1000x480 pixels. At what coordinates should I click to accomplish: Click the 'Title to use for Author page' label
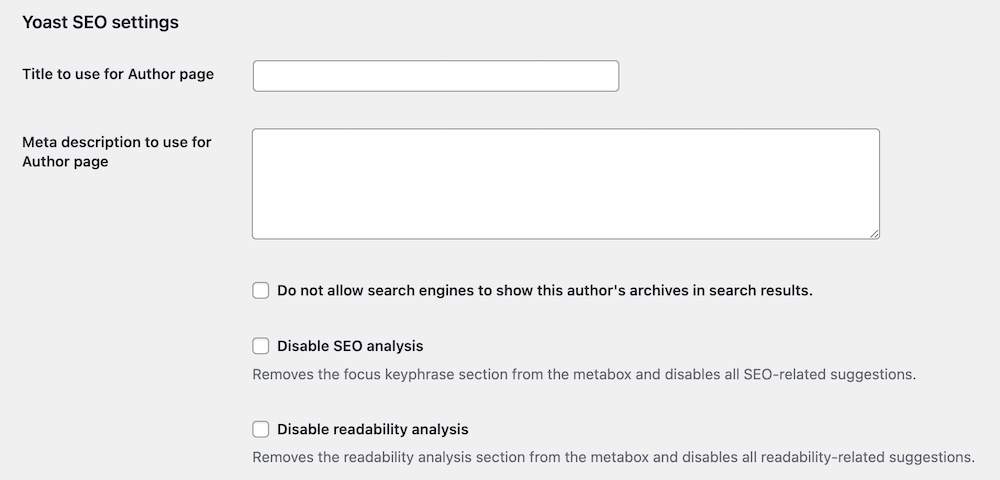(x=118, y=74)
